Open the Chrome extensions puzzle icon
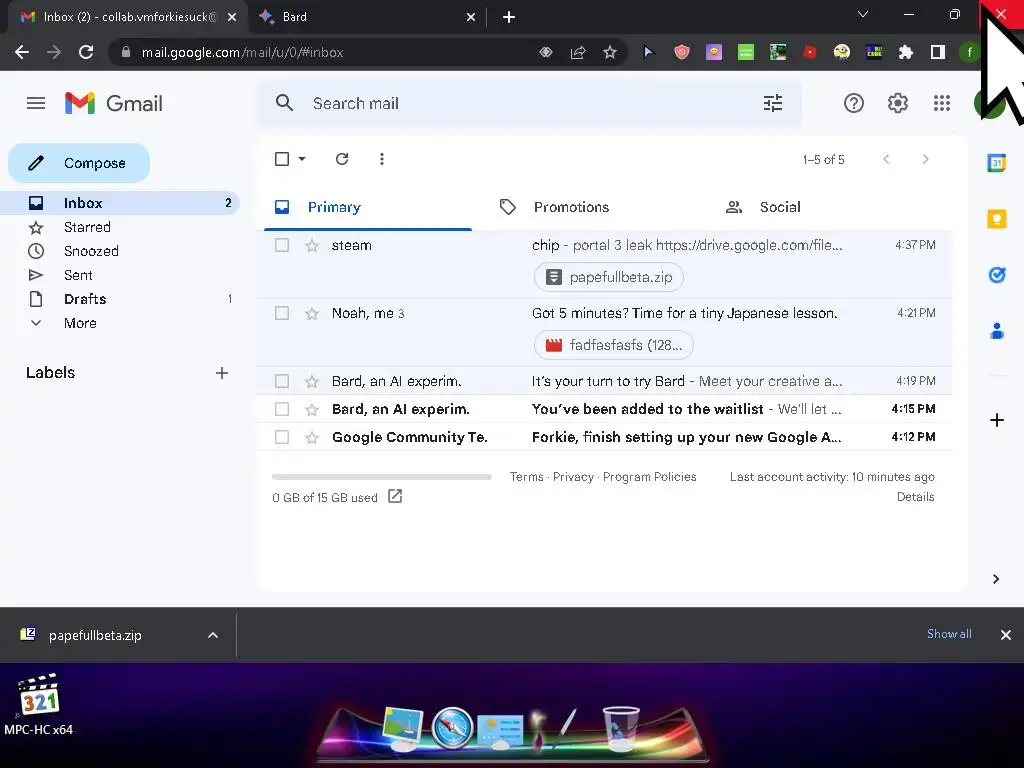The height and width of the screenshot is (768, 1024). tap(906, 52)
